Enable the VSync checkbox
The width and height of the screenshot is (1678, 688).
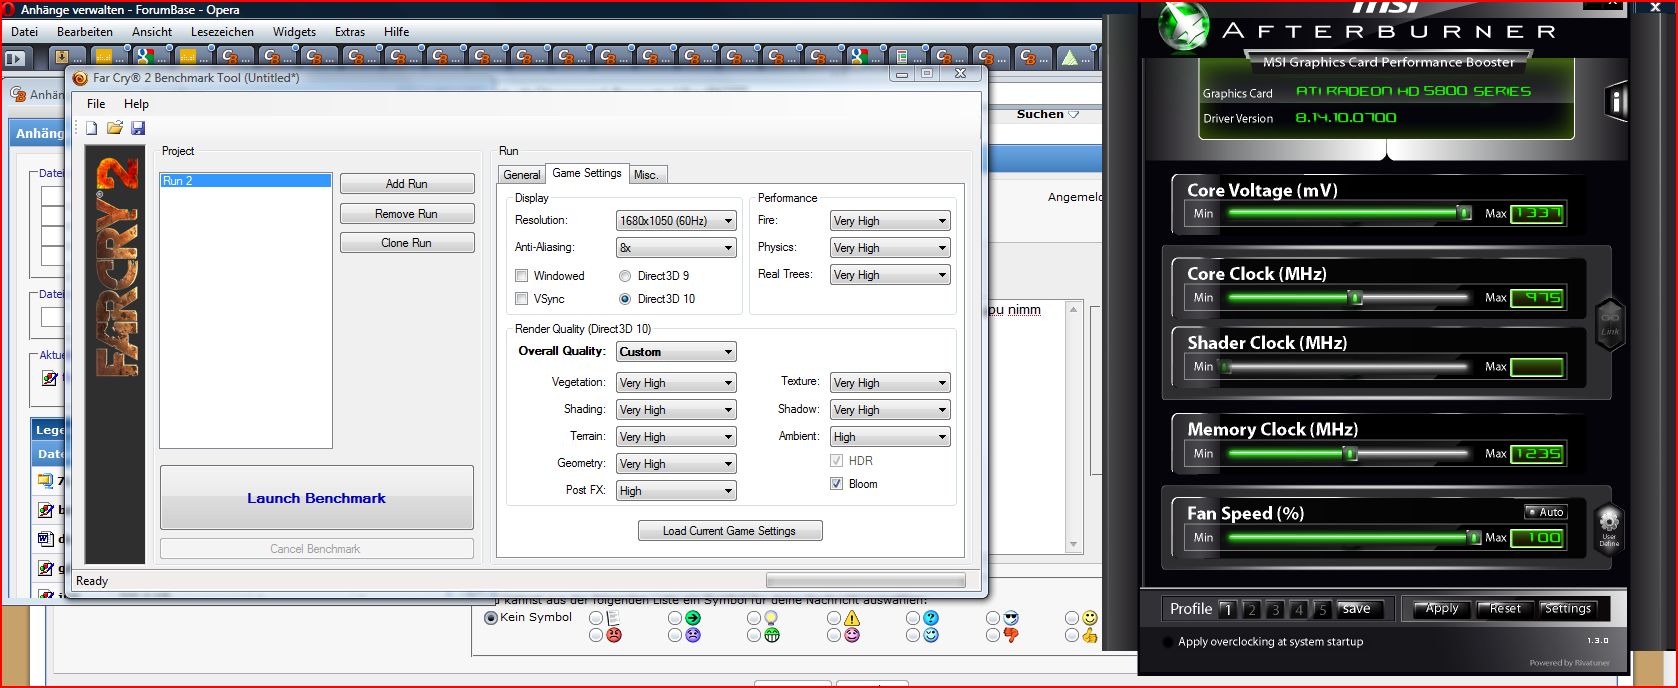tap(521, 298)
